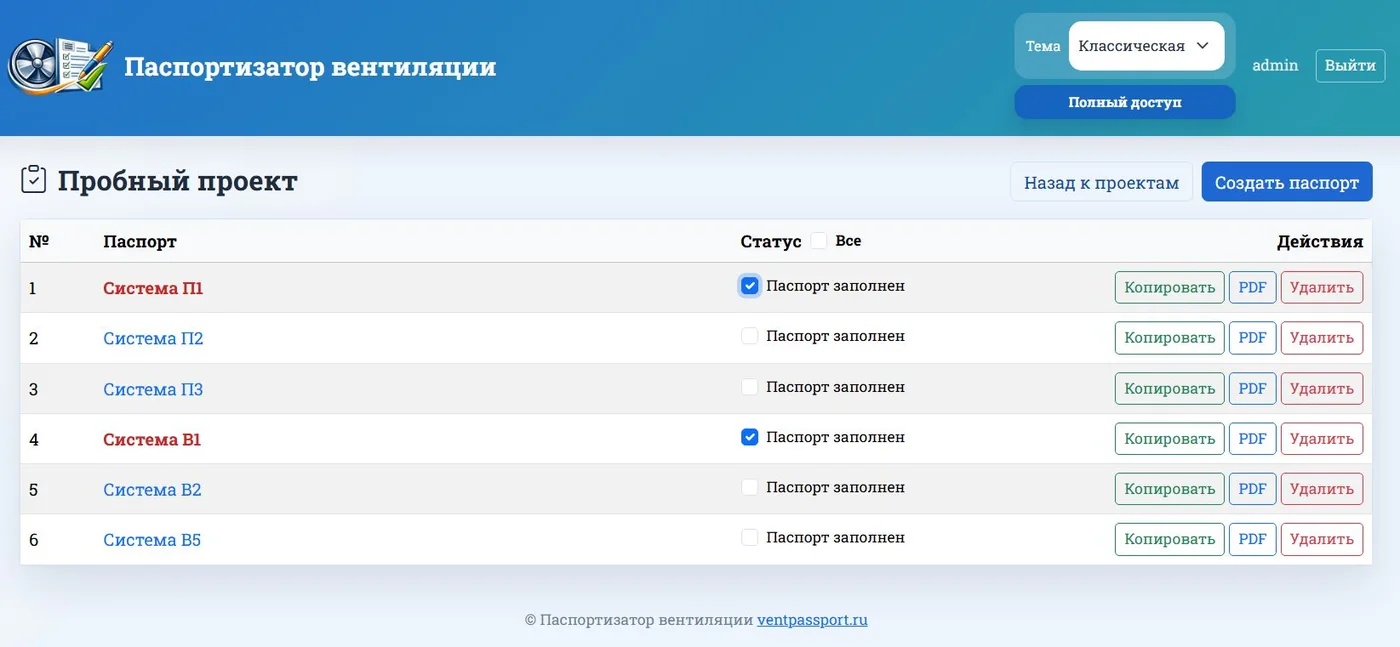
Task: Click the Выйти logout button
Action: pyautogui.click(x=1350, y=65)
